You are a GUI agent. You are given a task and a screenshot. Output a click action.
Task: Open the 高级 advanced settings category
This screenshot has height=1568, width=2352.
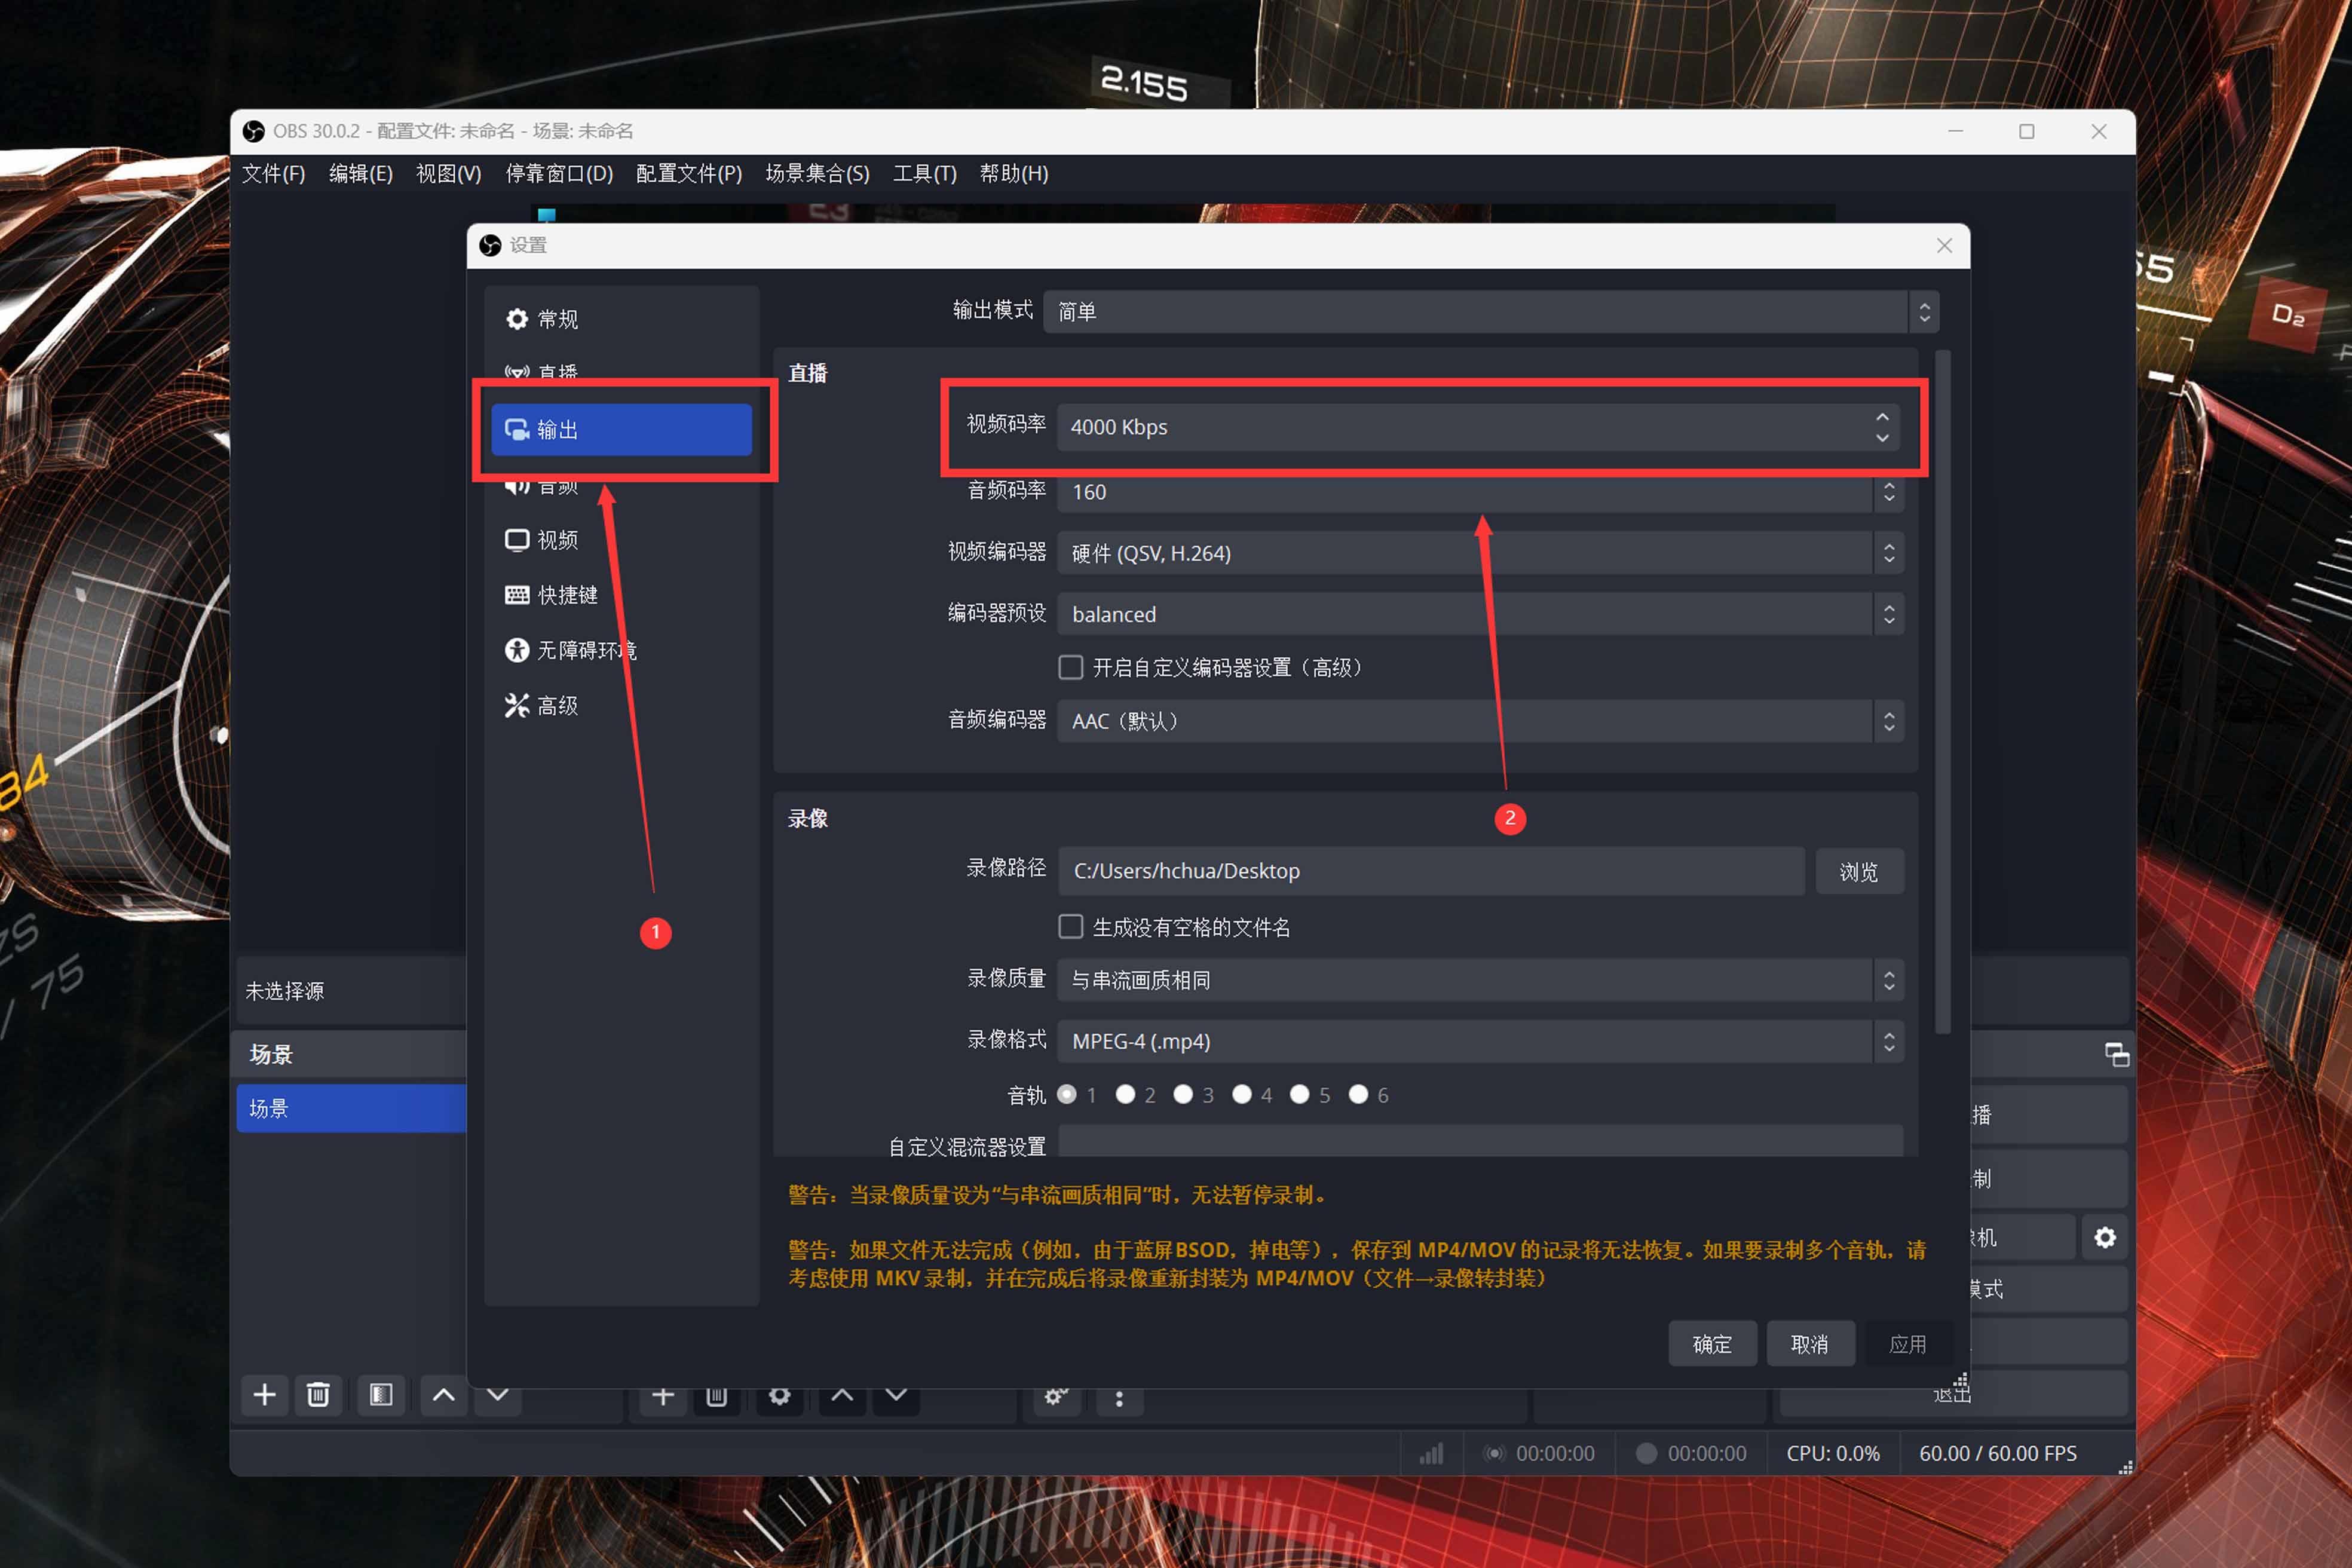[621, 706]
